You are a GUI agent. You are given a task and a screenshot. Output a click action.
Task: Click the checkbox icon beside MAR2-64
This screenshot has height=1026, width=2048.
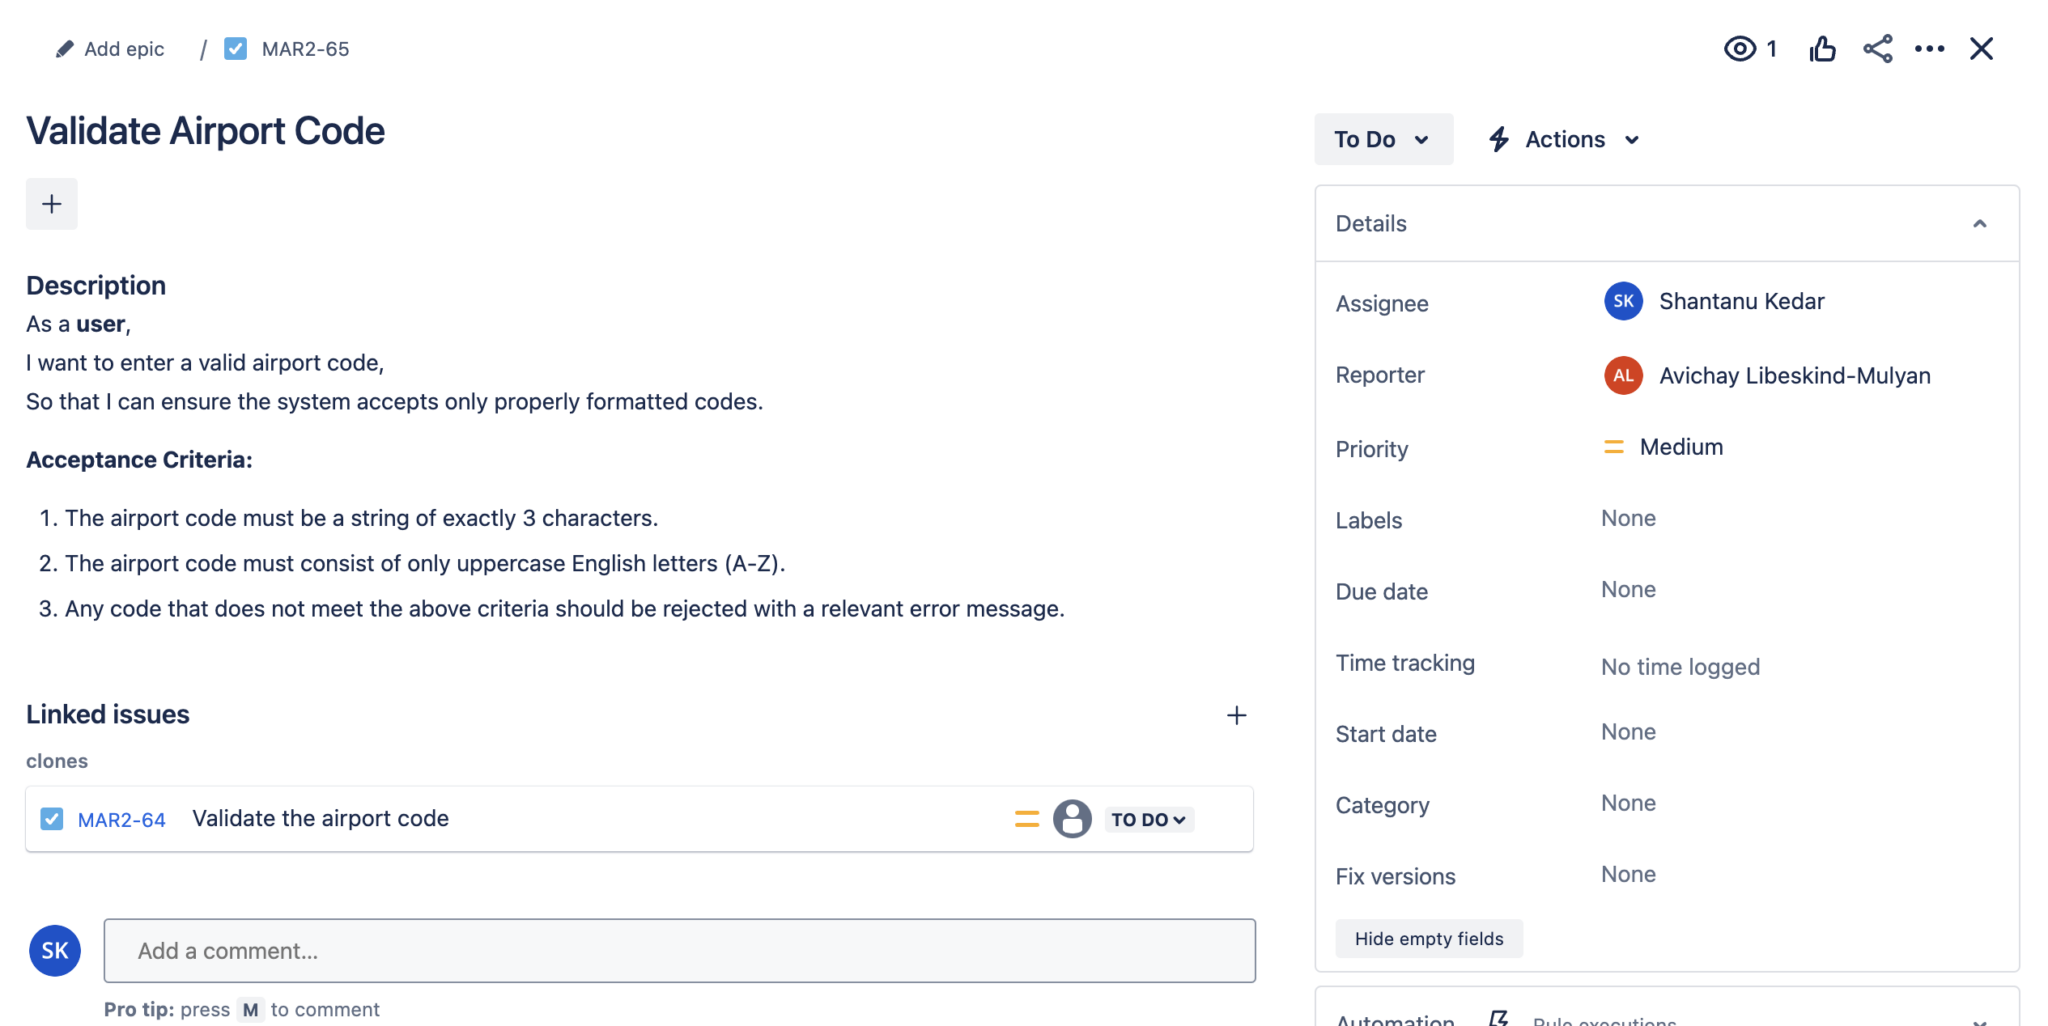click(51, 818)
